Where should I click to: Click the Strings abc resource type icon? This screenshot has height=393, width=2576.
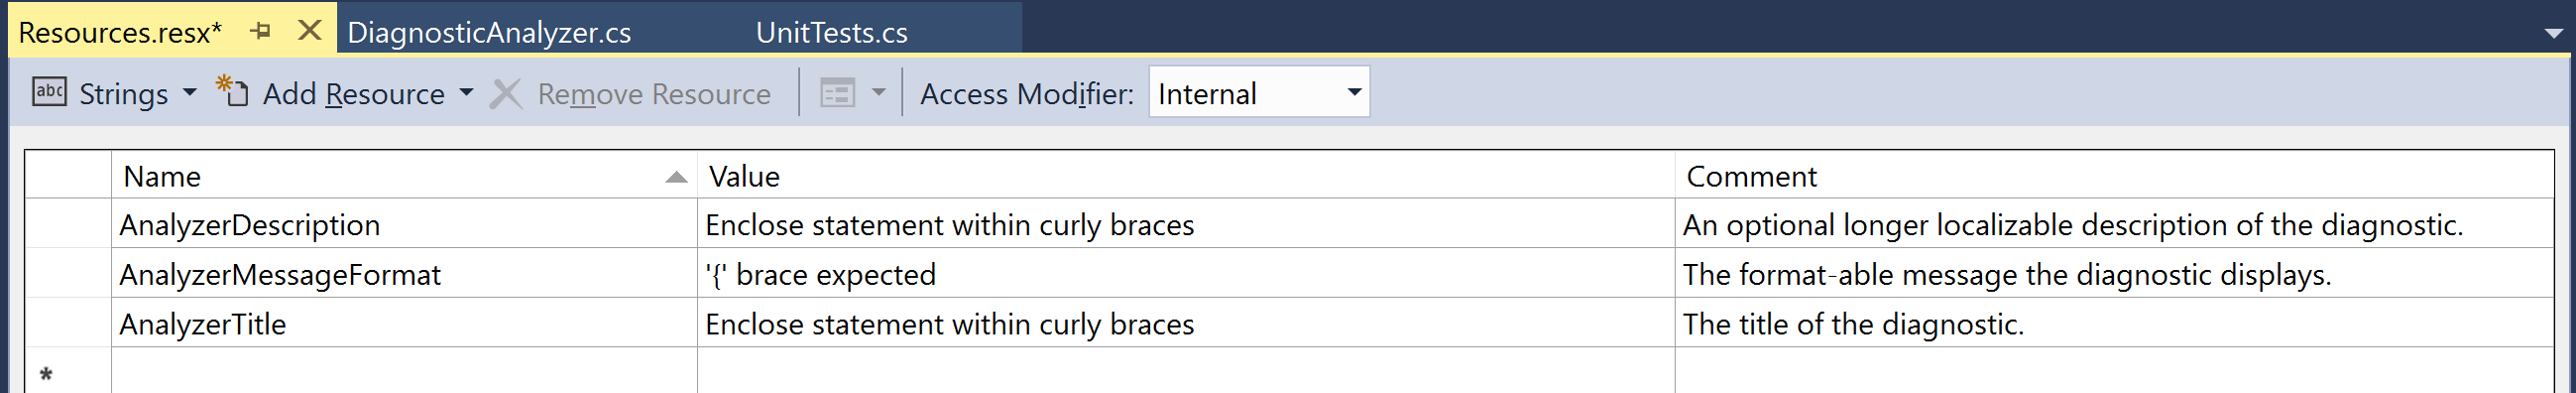[49, 93]
